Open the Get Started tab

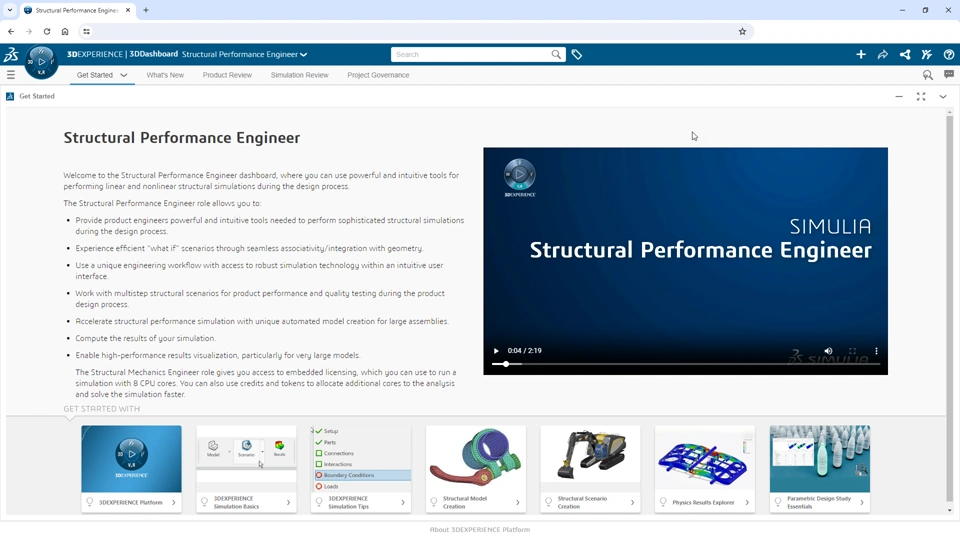(x=95, y=75)
